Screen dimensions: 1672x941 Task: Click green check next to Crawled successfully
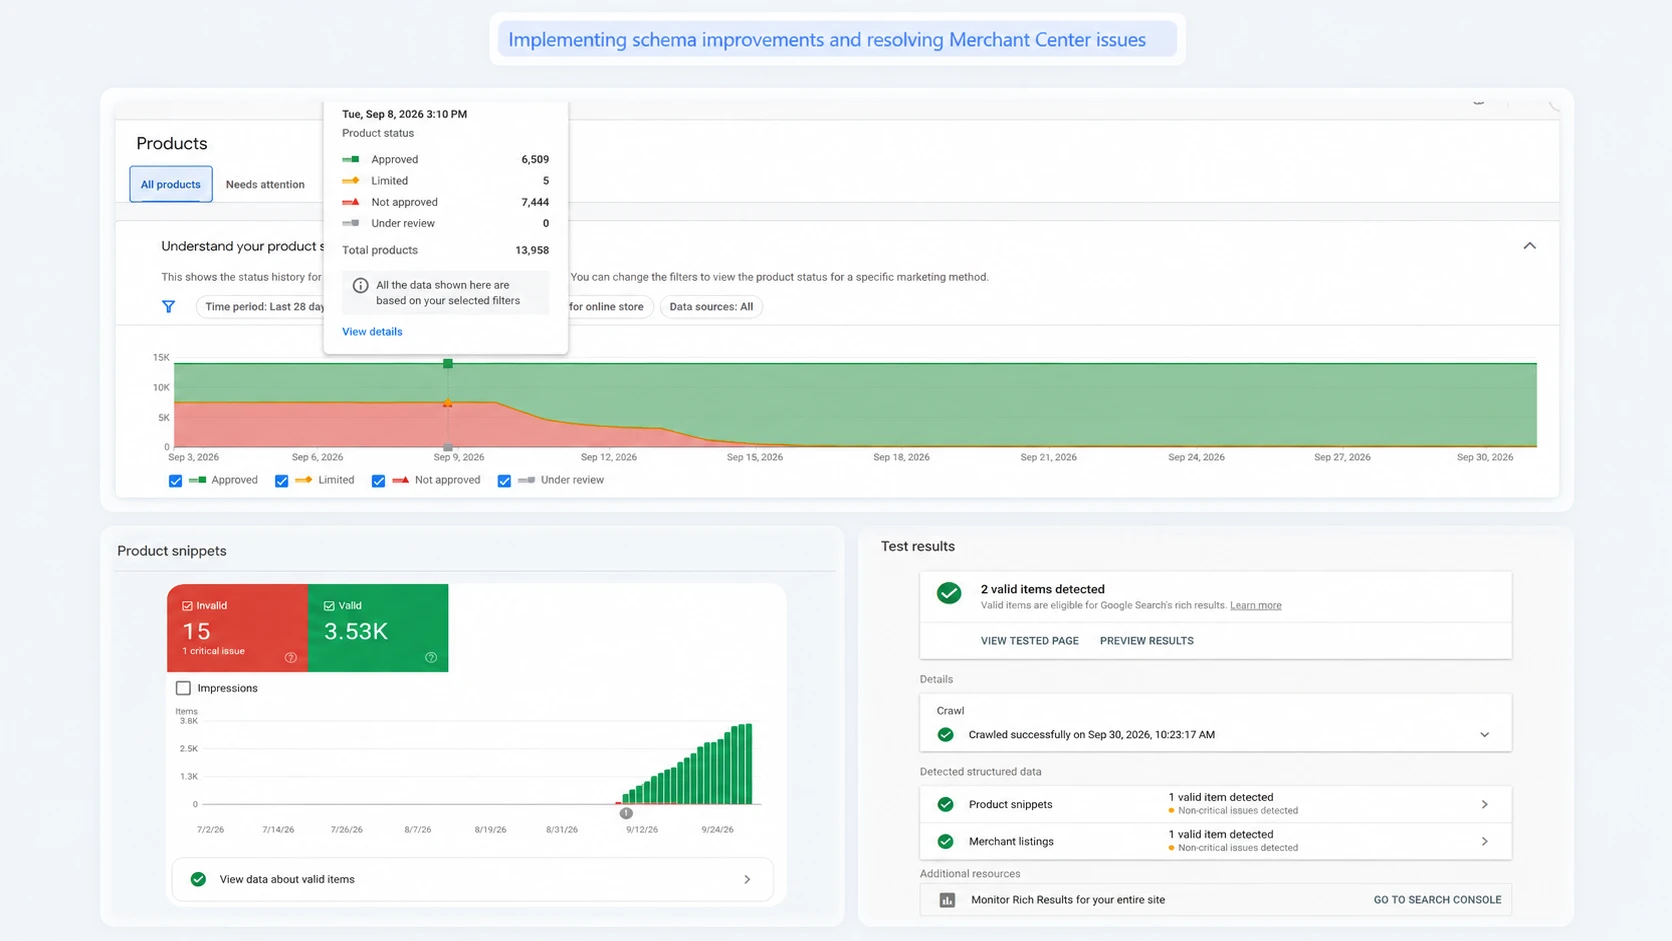[945, 735]
